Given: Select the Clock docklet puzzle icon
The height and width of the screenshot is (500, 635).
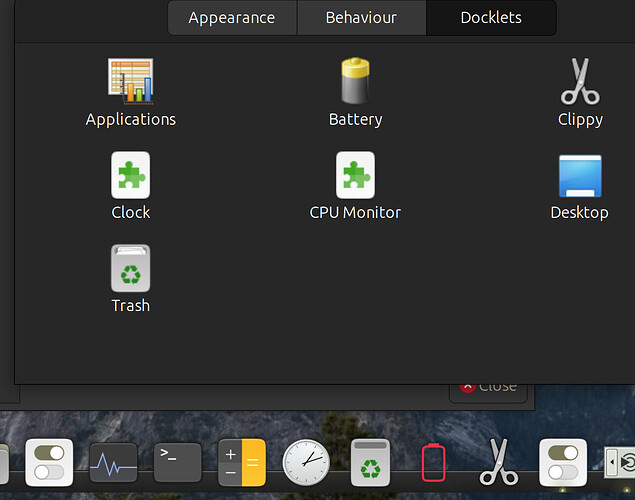Looking at the screenshot, I should pyautogui.click(x=130, y=175).
